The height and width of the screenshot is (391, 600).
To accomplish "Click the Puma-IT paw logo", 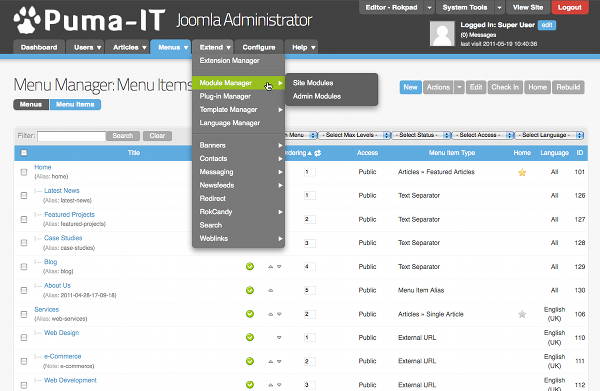I will click(27, 20).
